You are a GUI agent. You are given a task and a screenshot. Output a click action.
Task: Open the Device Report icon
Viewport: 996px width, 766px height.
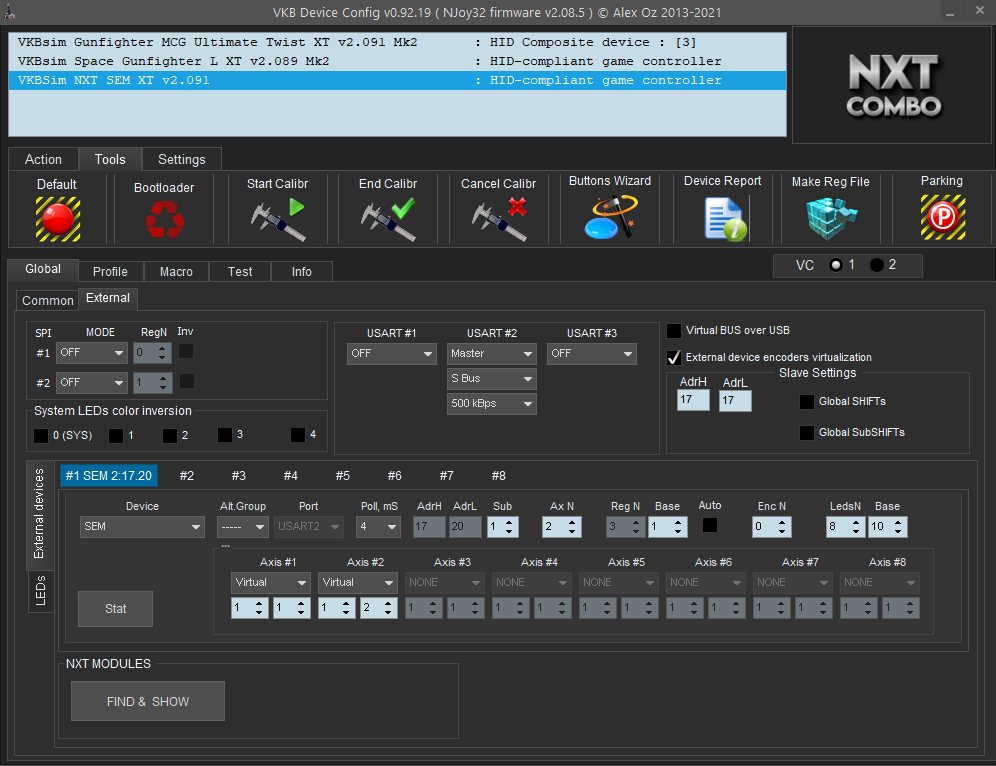coord(722,218)
